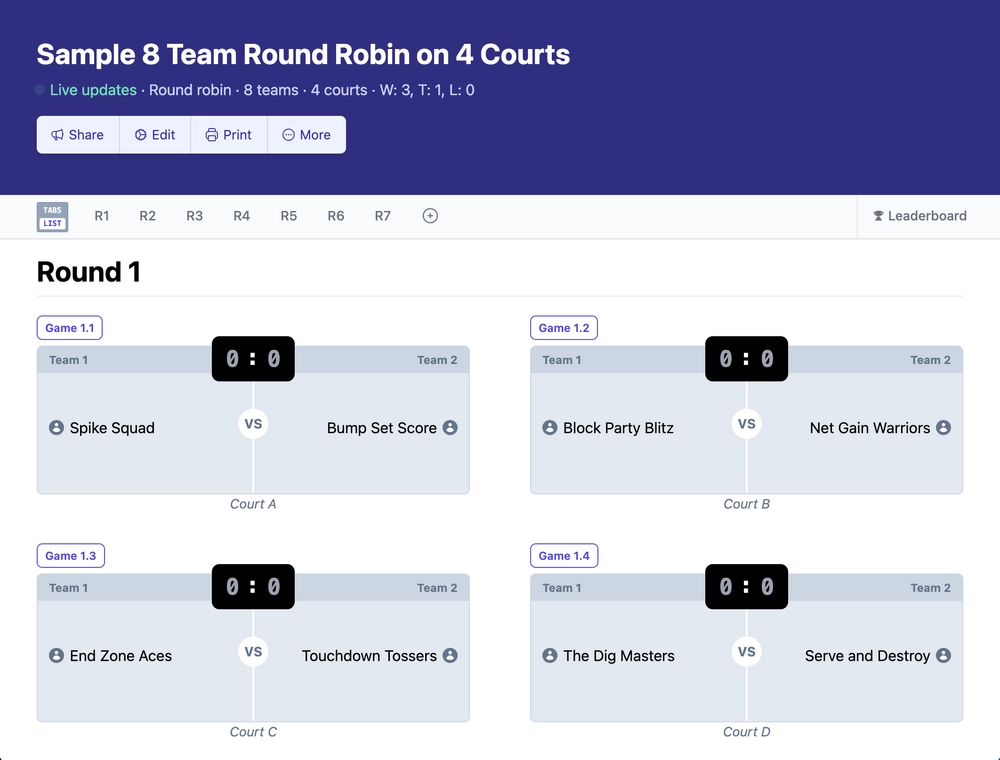This screenshot has height=760, width=1000.
Task: Click the Print printer icon
Action: (210, 134)
